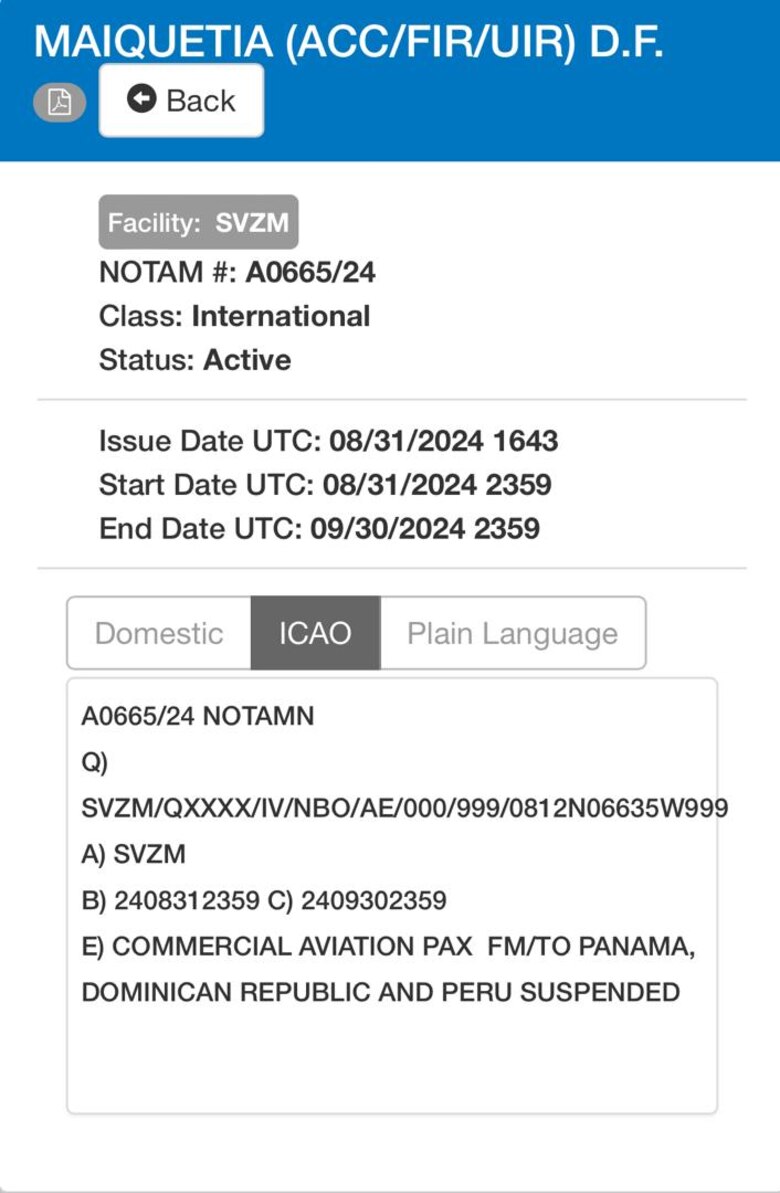Screen dimensions: 780x1193
Task: Select the ICAO tab
Action: pyautogui.click(x=315, y=633)
